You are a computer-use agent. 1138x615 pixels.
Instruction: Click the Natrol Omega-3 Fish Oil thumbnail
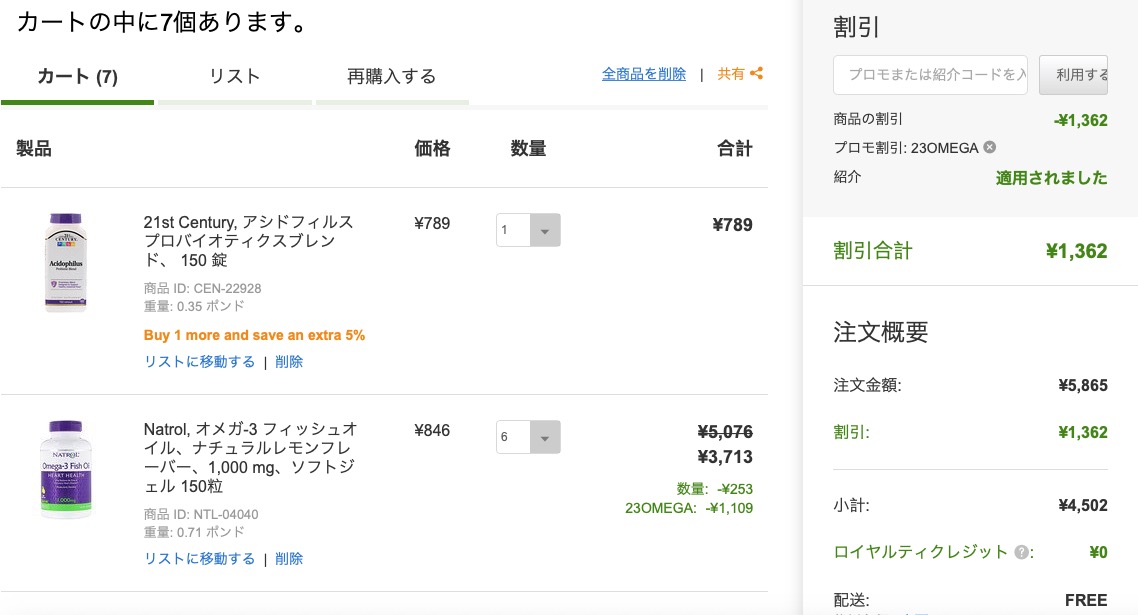(x=66, y=468)
